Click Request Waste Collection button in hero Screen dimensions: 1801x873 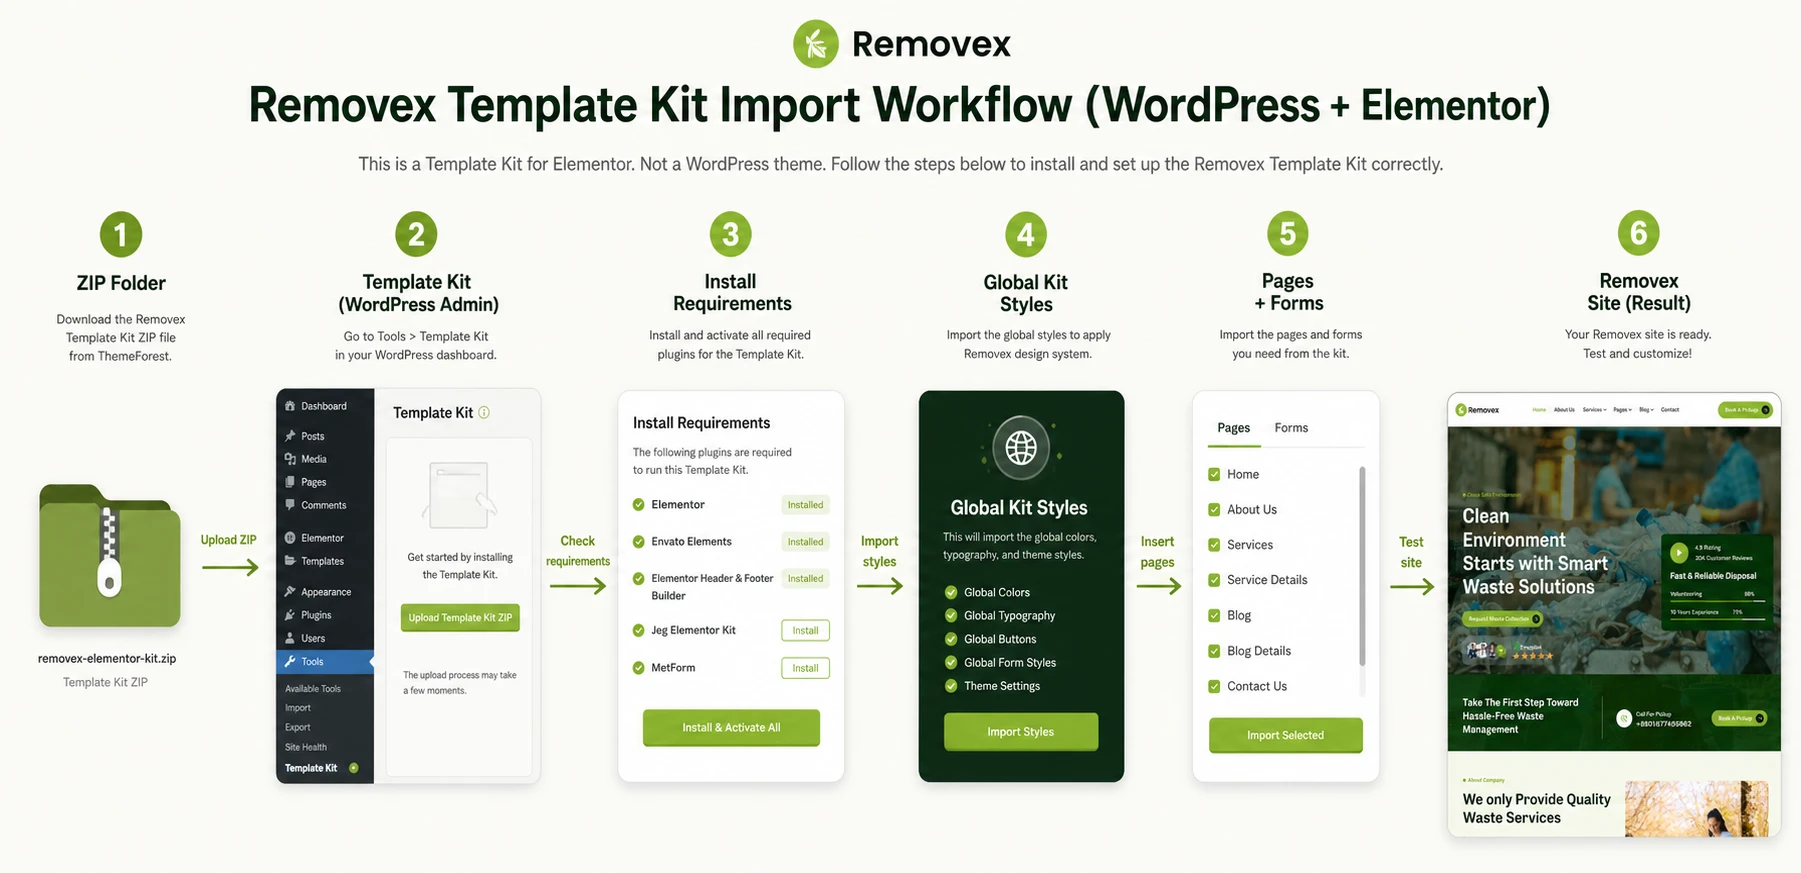point(1503,619)
